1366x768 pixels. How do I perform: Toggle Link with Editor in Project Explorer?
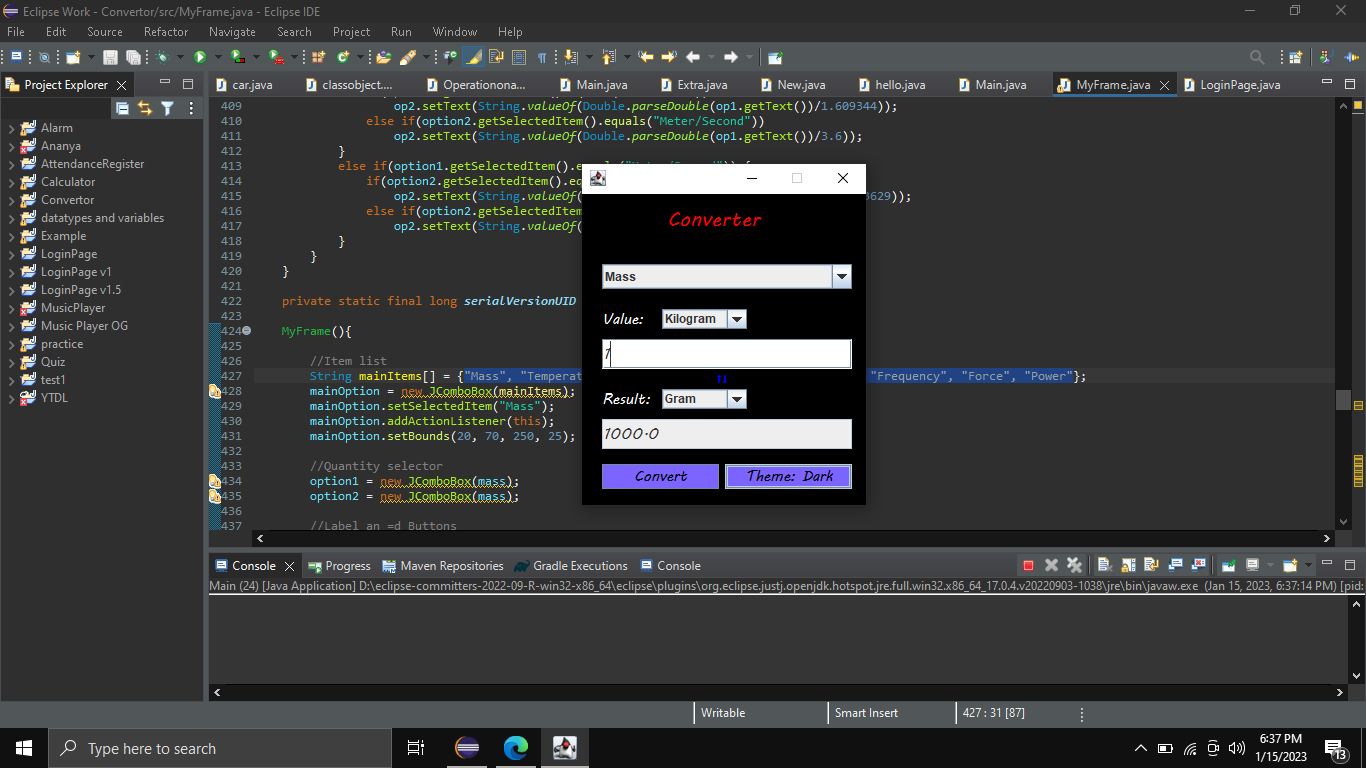point(145,108)
